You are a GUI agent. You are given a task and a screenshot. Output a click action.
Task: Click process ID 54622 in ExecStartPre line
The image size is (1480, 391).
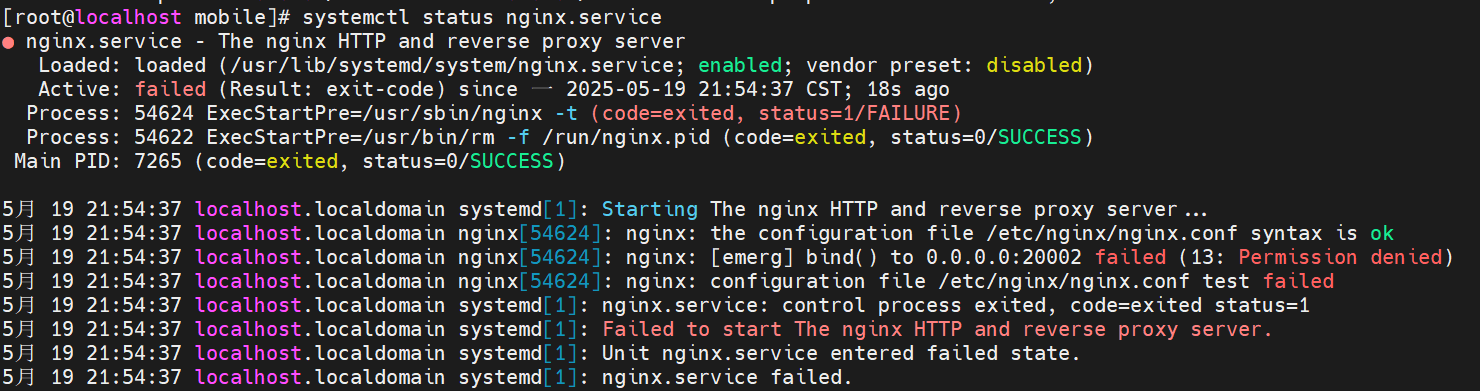point(164,137)
